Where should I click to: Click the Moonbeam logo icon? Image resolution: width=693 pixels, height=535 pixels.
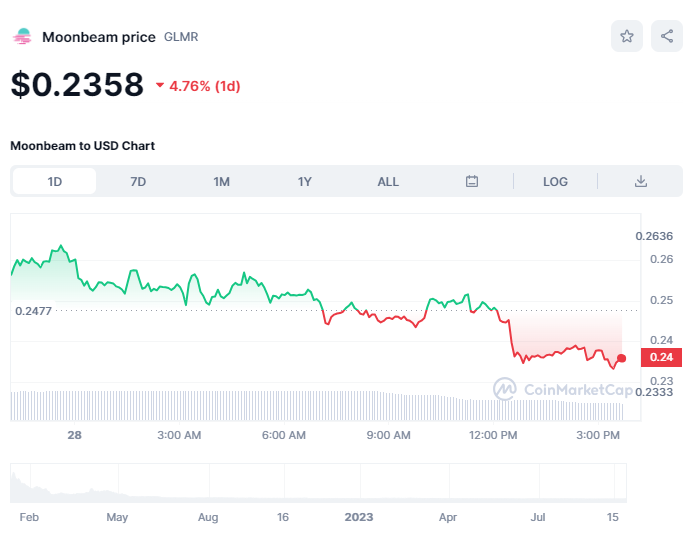pyautogui.click(x=22, y=37)
